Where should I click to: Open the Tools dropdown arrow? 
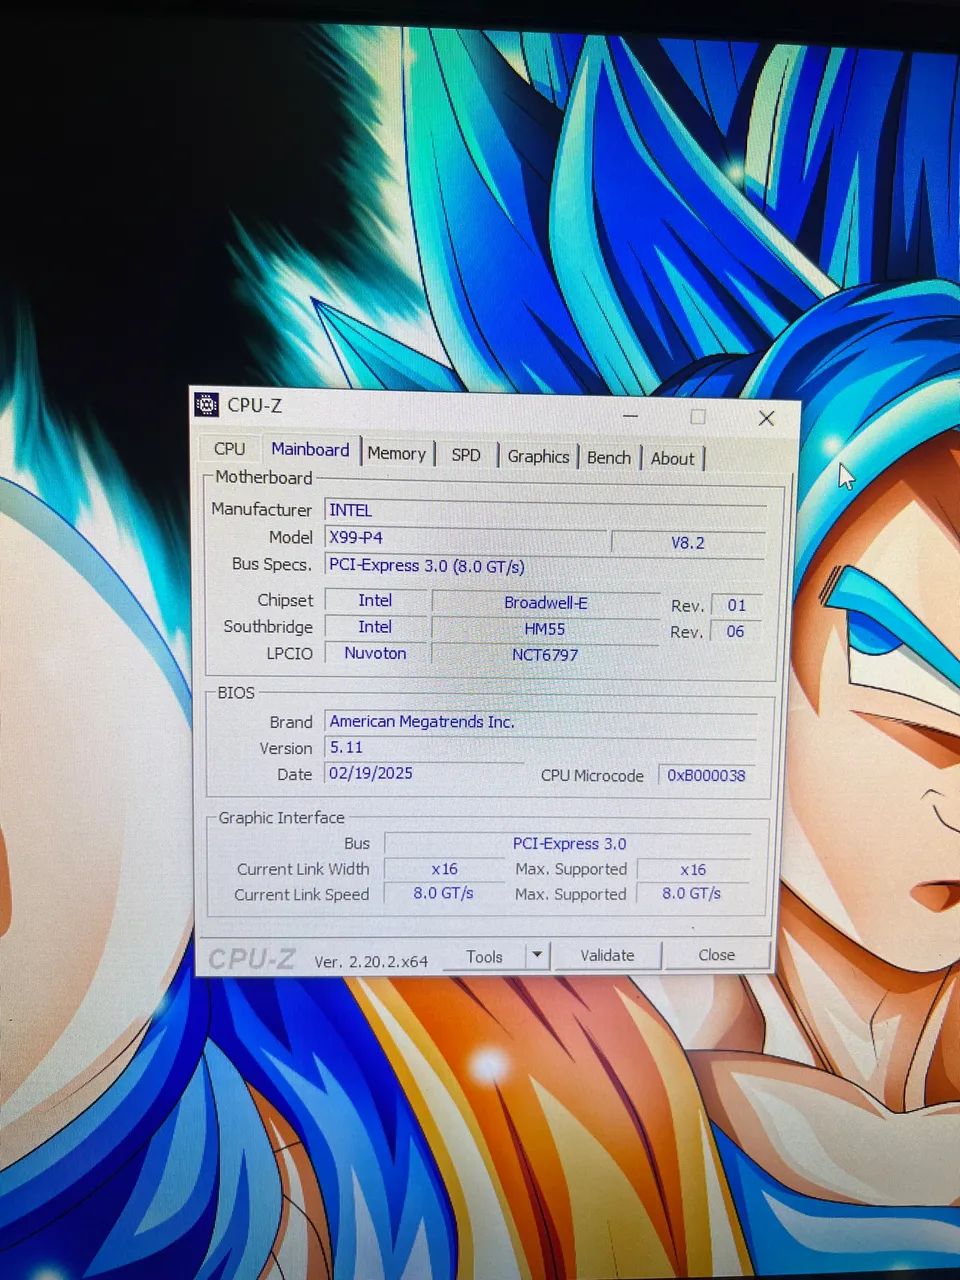537,955
